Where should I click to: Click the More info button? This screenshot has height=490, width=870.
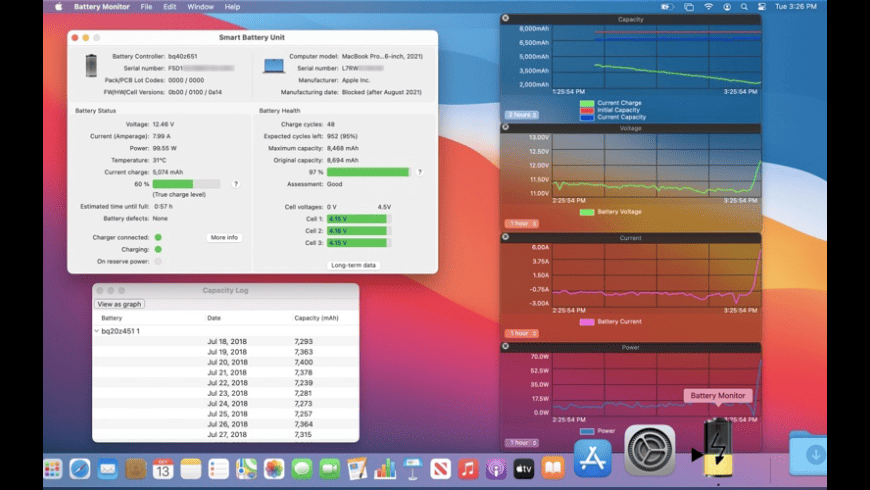(x=224, y=238)
